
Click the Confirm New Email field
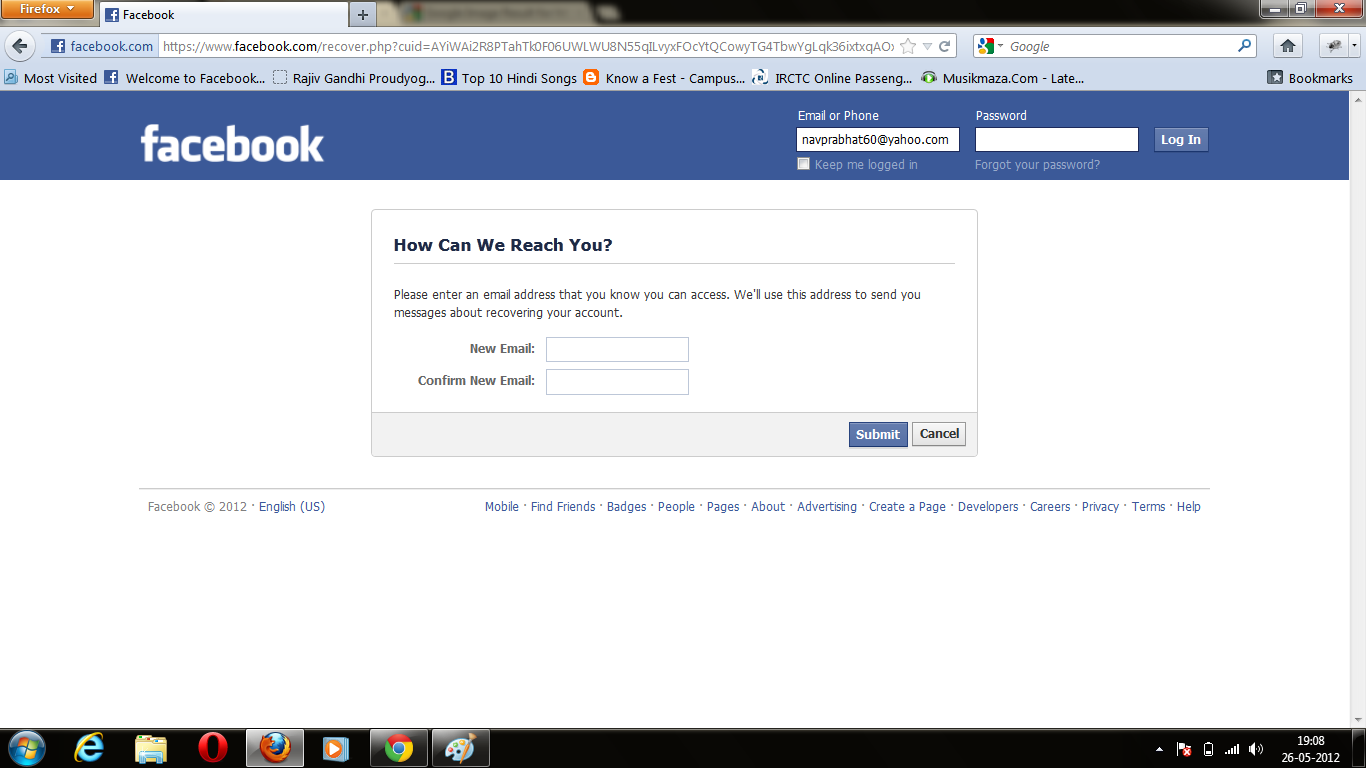[617, 382]
